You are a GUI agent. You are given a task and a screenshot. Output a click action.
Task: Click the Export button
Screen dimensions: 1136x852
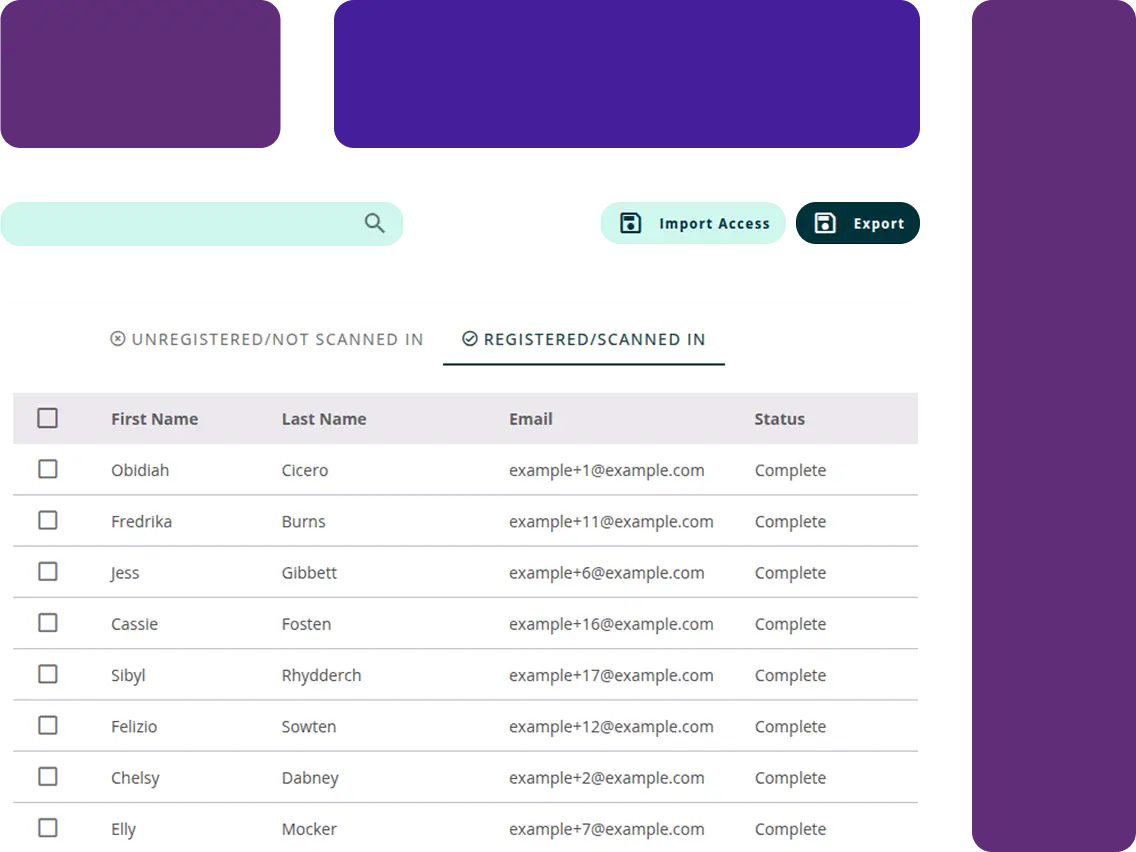[858, 222]
